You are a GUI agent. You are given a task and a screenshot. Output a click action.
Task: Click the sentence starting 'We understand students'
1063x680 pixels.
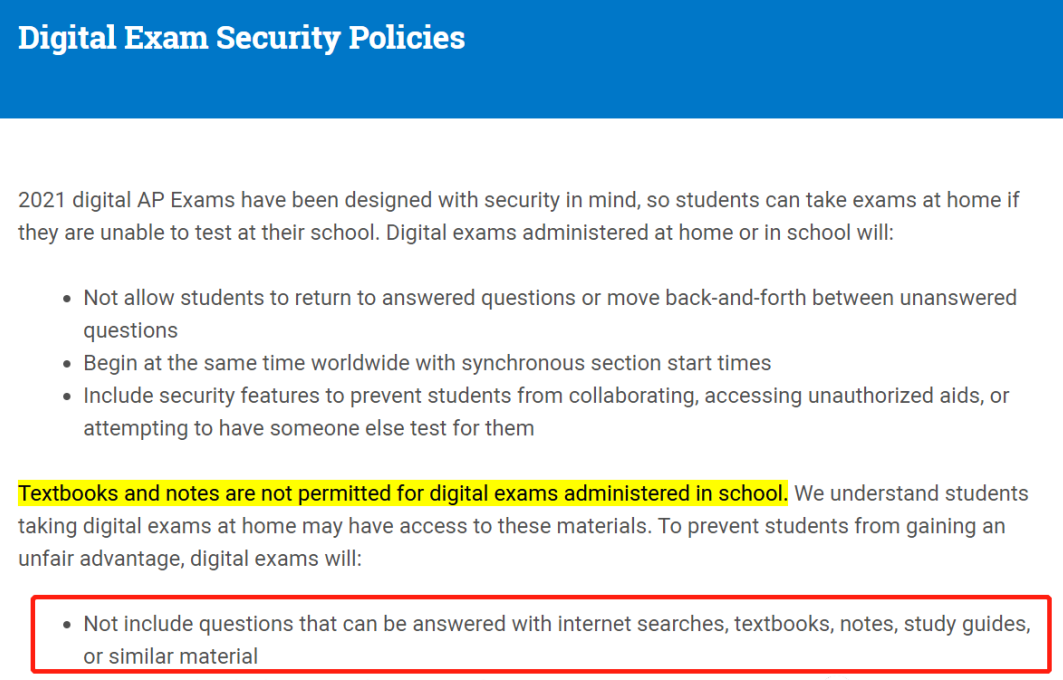523,526
